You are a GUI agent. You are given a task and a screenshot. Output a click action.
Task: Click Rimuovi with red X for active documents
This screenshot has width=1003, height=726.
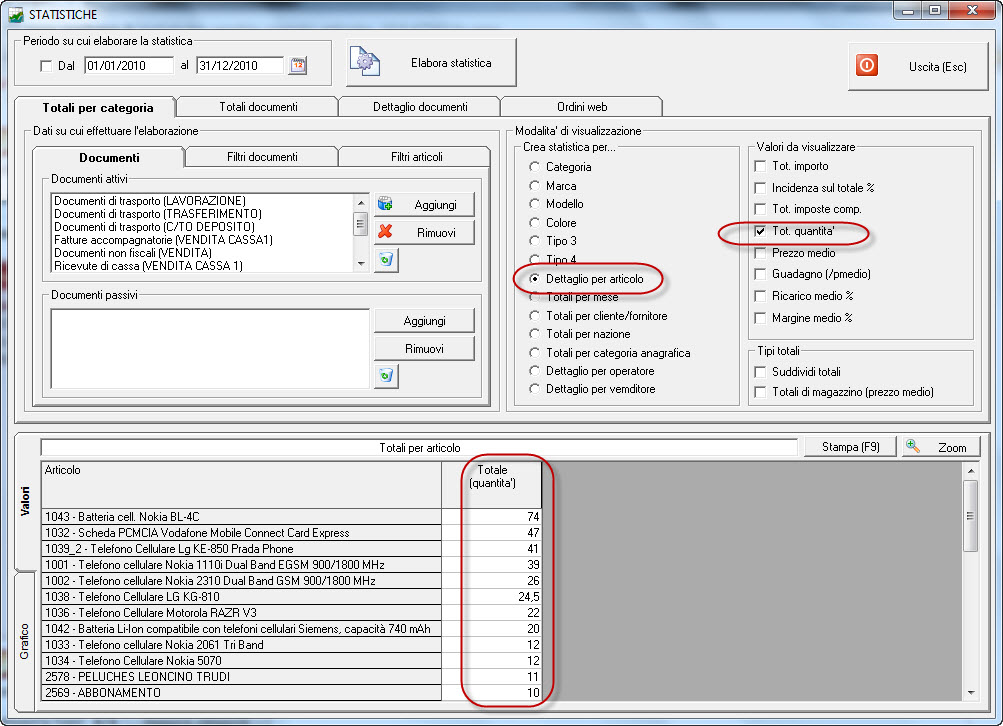424,233
